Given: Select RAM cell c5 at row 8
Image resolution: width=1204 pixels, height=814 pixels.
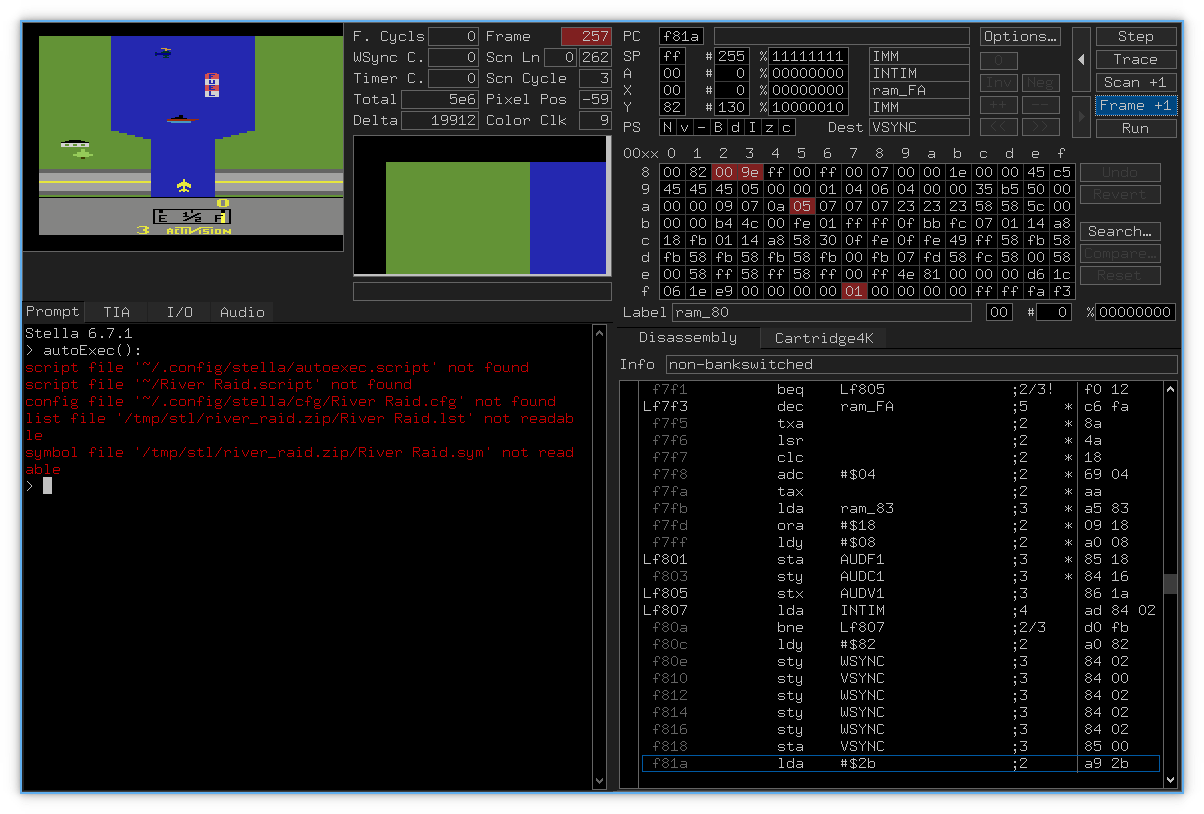Looking at the screenshot, I should point(1062,172).
